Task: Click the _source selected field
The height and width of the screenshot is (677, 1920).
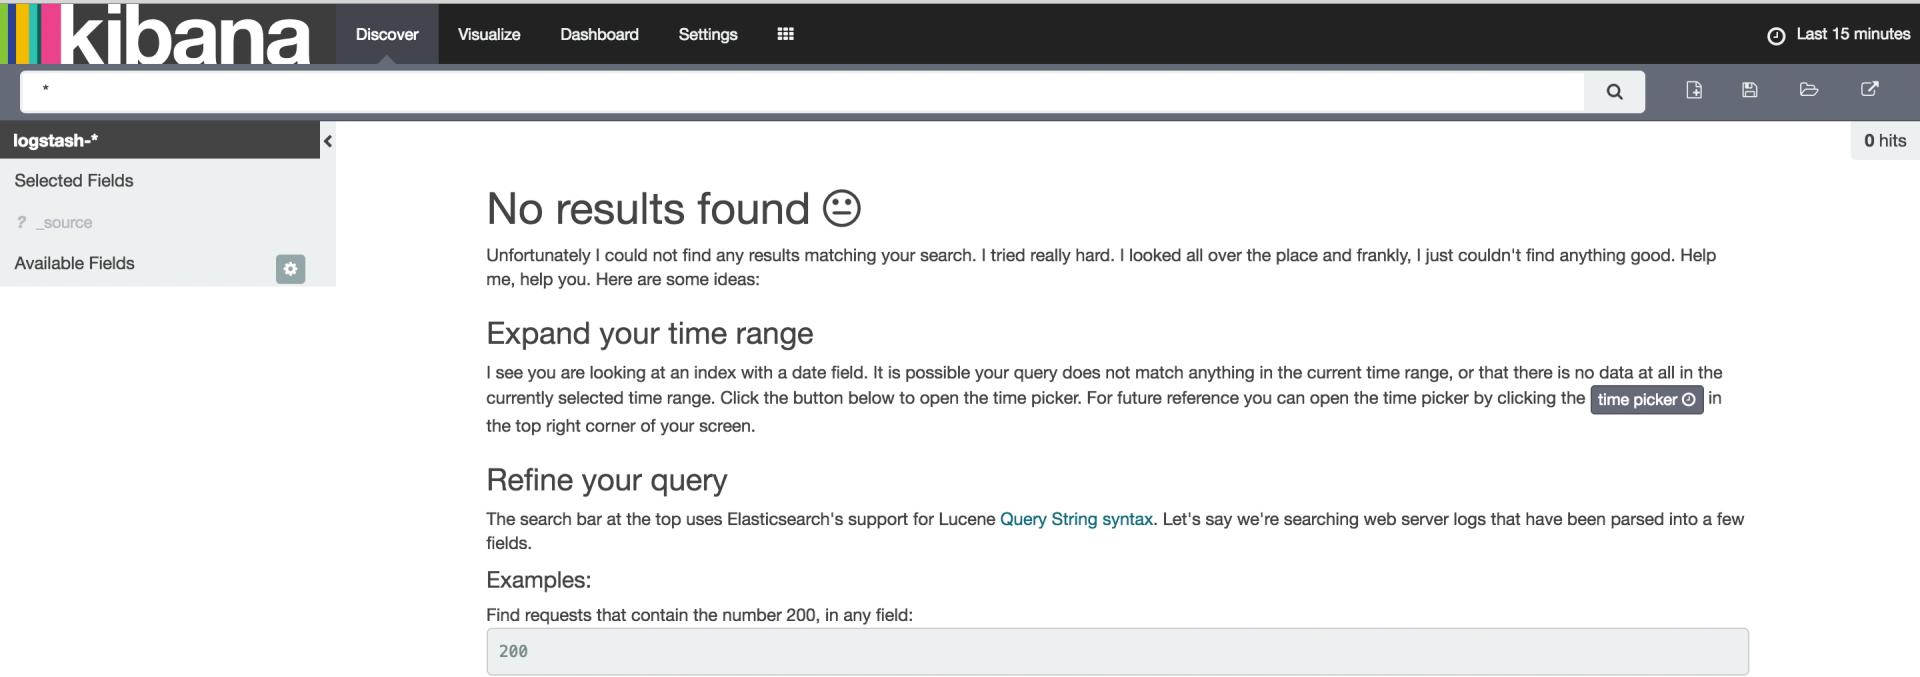Action: (x=67, y=223)
